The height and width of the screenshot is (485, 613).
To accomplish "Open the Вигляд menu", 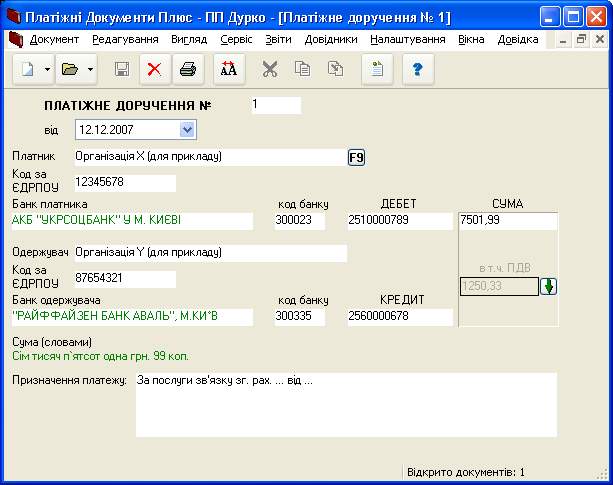I will pyautogui.click(x=189, y=39).
